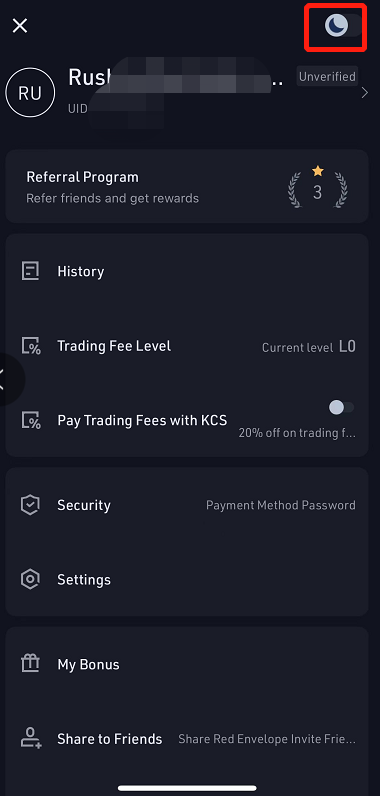Toggle the dark mode moon switch
This screenshot has width=380, height=796.
342,25
